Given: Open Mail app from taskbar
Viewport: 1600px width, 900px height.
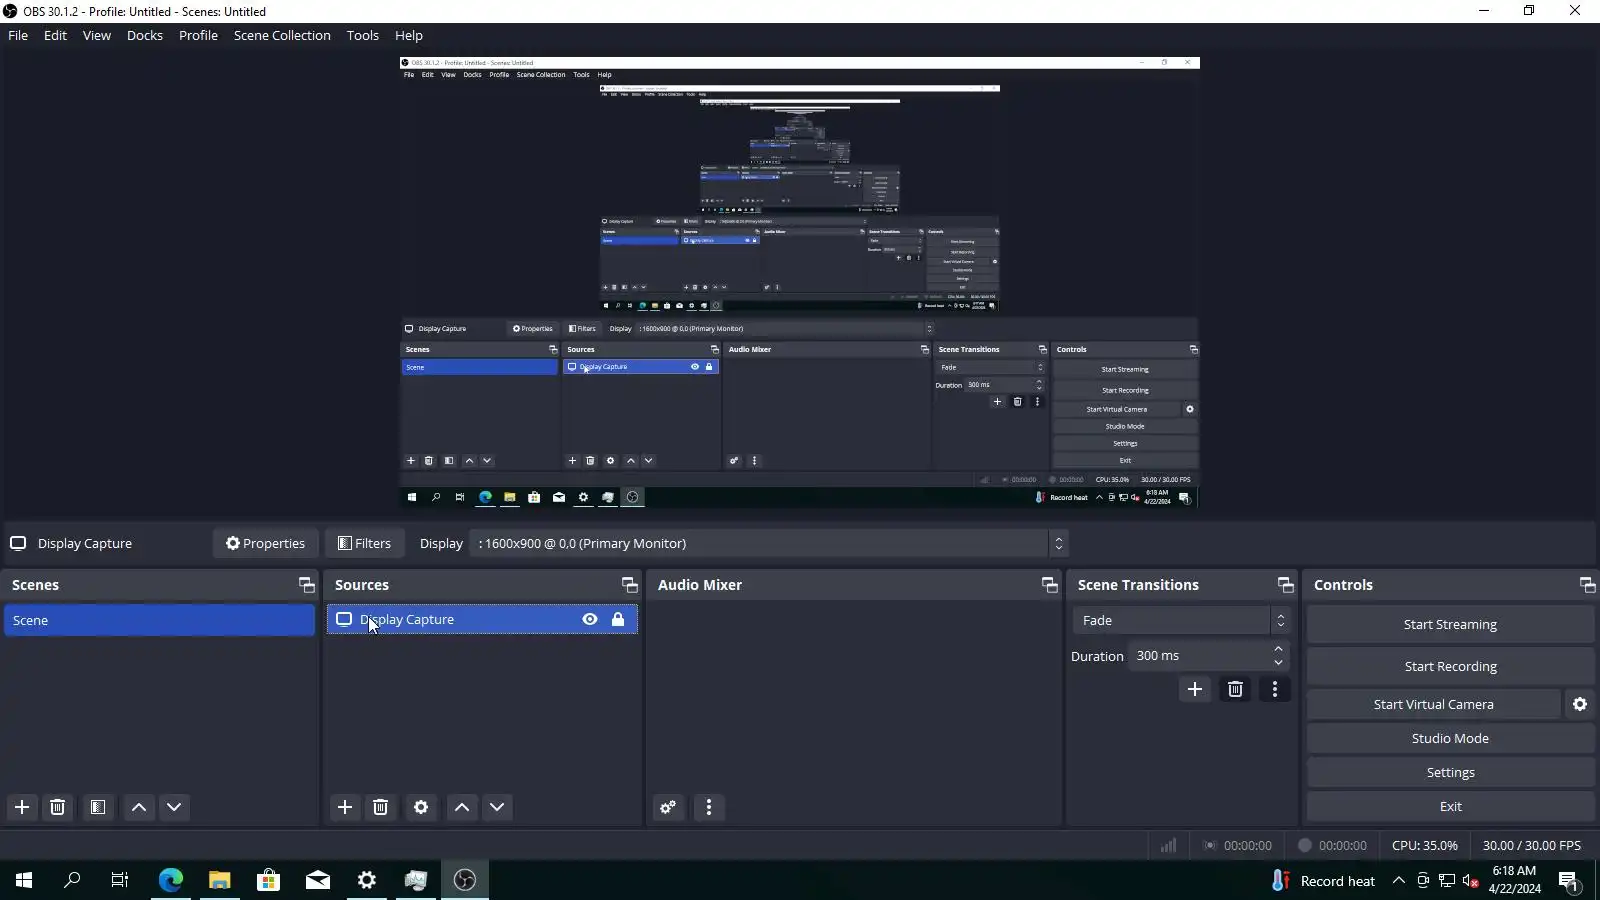Looking at the screenshot, I should (318, 880).
